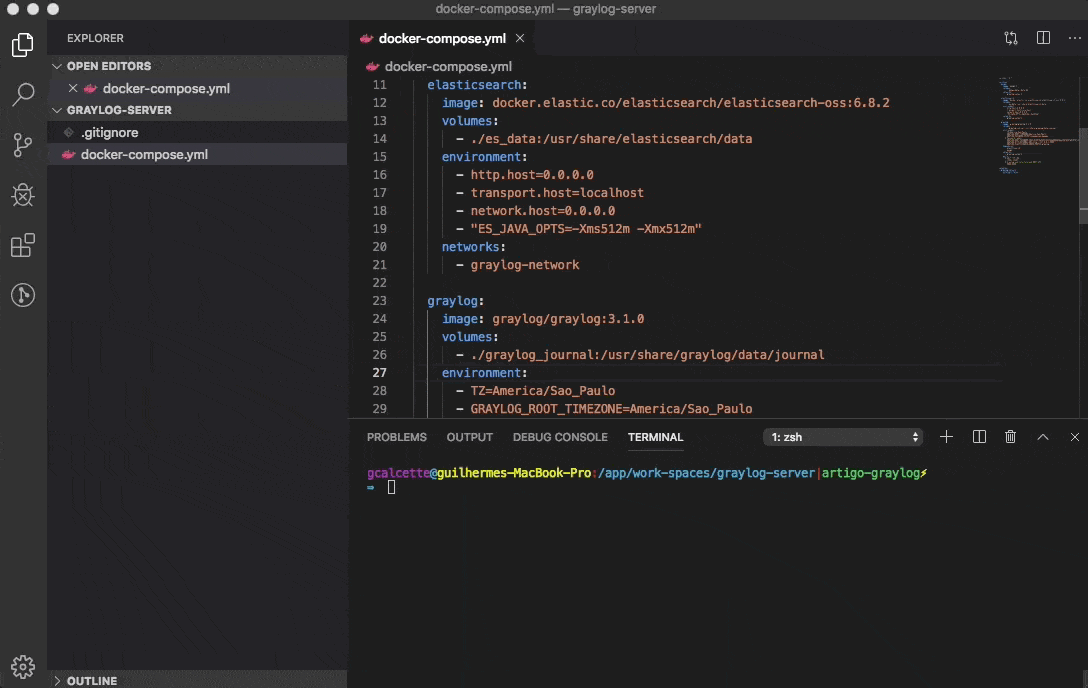Click the ES_JAVA_OPTS environment string
Viewport: 1088px width, 688px height.
(586, 229)
